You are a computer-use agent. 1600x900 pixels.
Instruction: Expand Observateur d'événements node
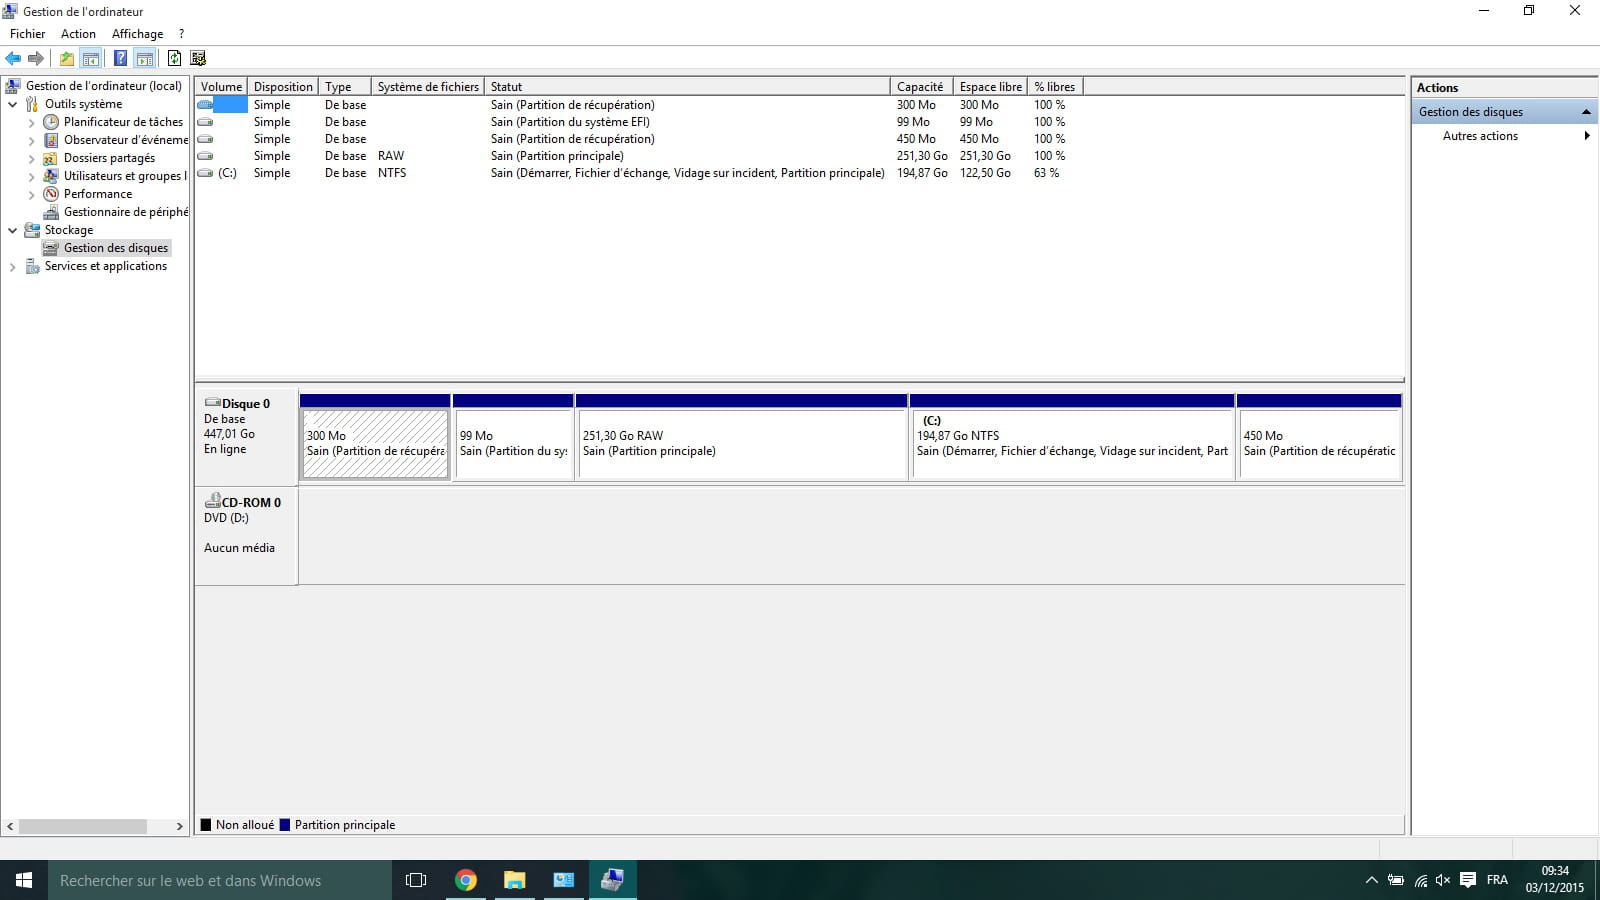[x=31, y=140]
